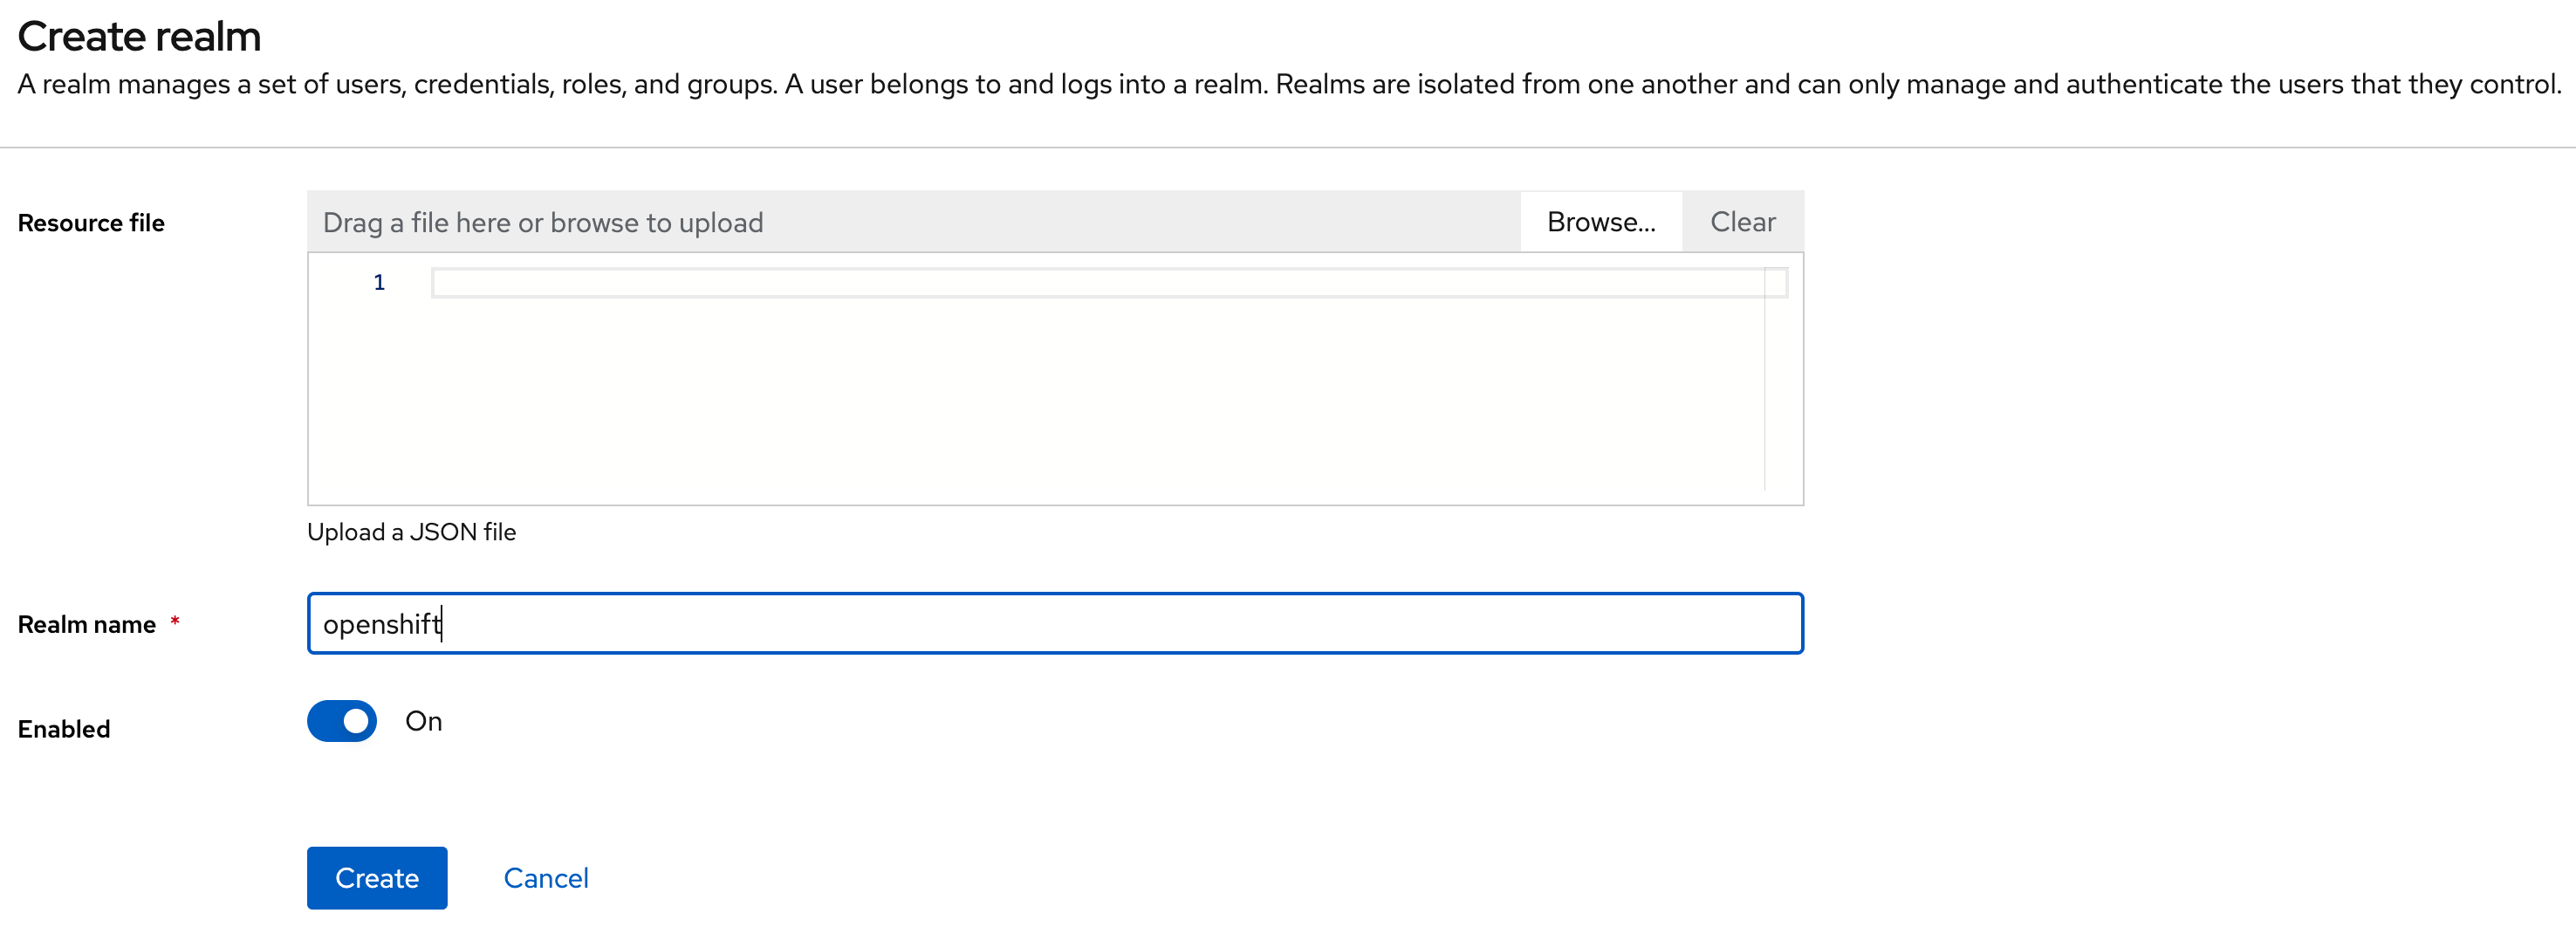The width and height of the screenshot is (2576, 927).
Task: Click the required asterisk next to Realm name
Action: 176,622
